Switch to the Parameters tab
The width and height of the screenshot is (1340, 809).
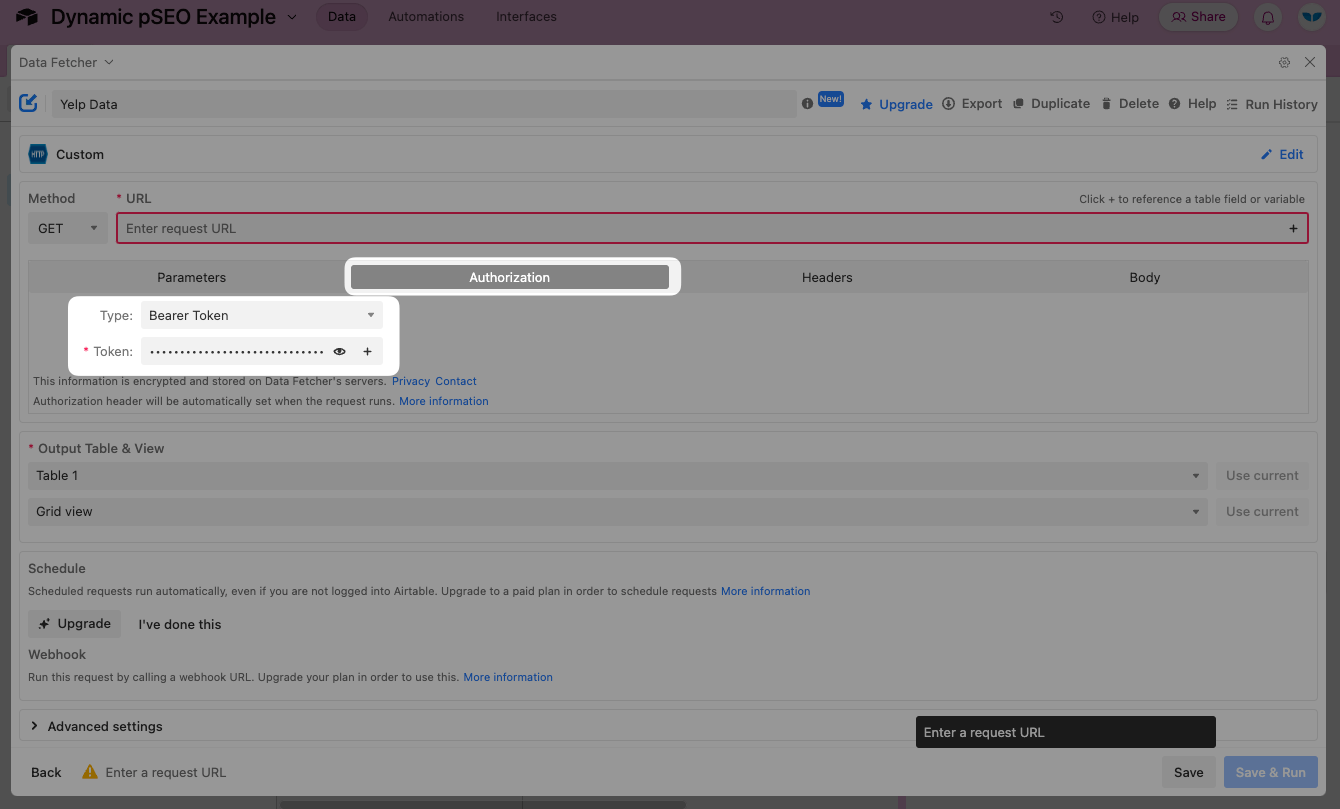[191, 277]
